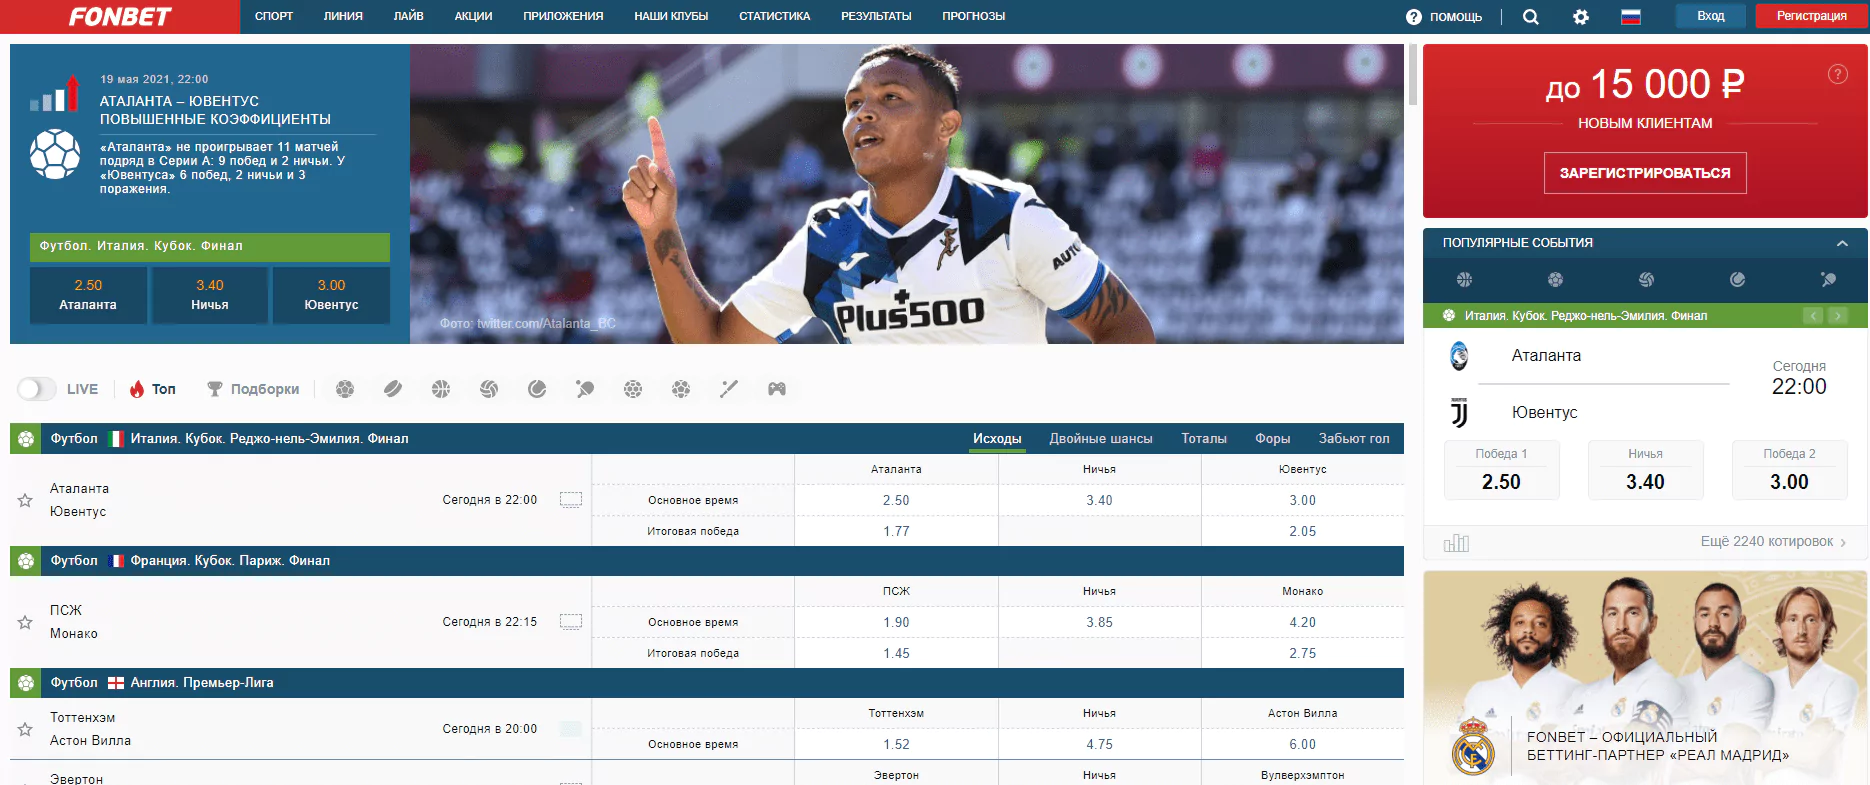Image resolution: width=1870 pixels, height=785 pixels.
Task: Click the Вход login button
Action: (x=1711, y=16)
